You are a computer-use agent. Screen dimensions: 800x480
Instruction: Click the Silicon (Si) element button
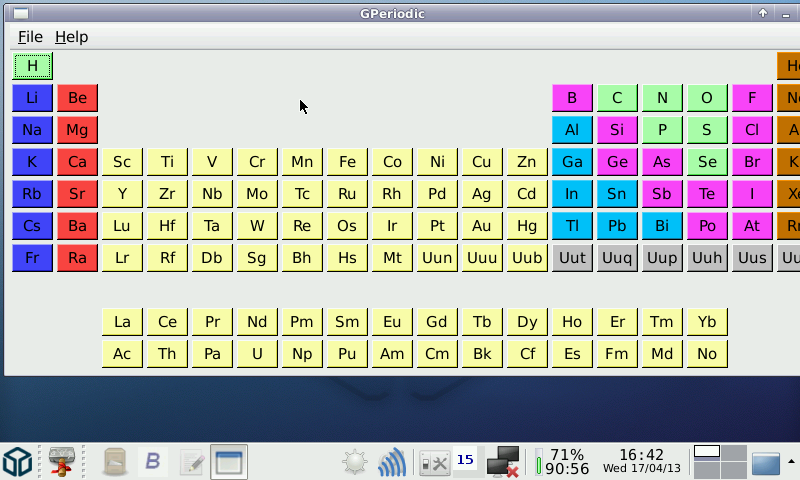tap(617, 130)
